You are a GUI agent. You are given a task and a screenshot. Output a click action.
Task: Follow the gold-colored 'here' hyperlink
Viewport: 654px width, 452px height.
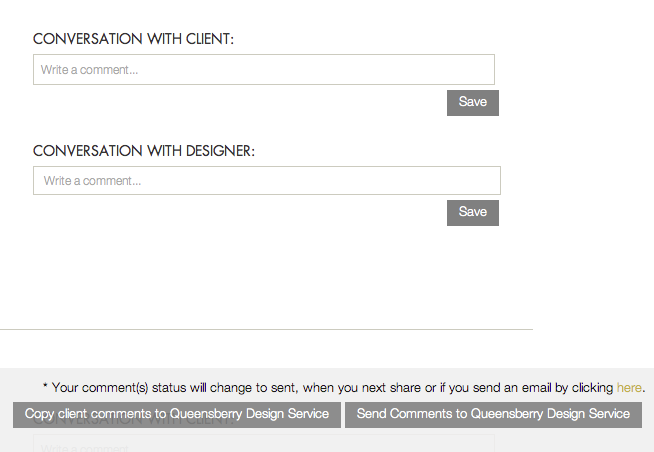point(629,387)
